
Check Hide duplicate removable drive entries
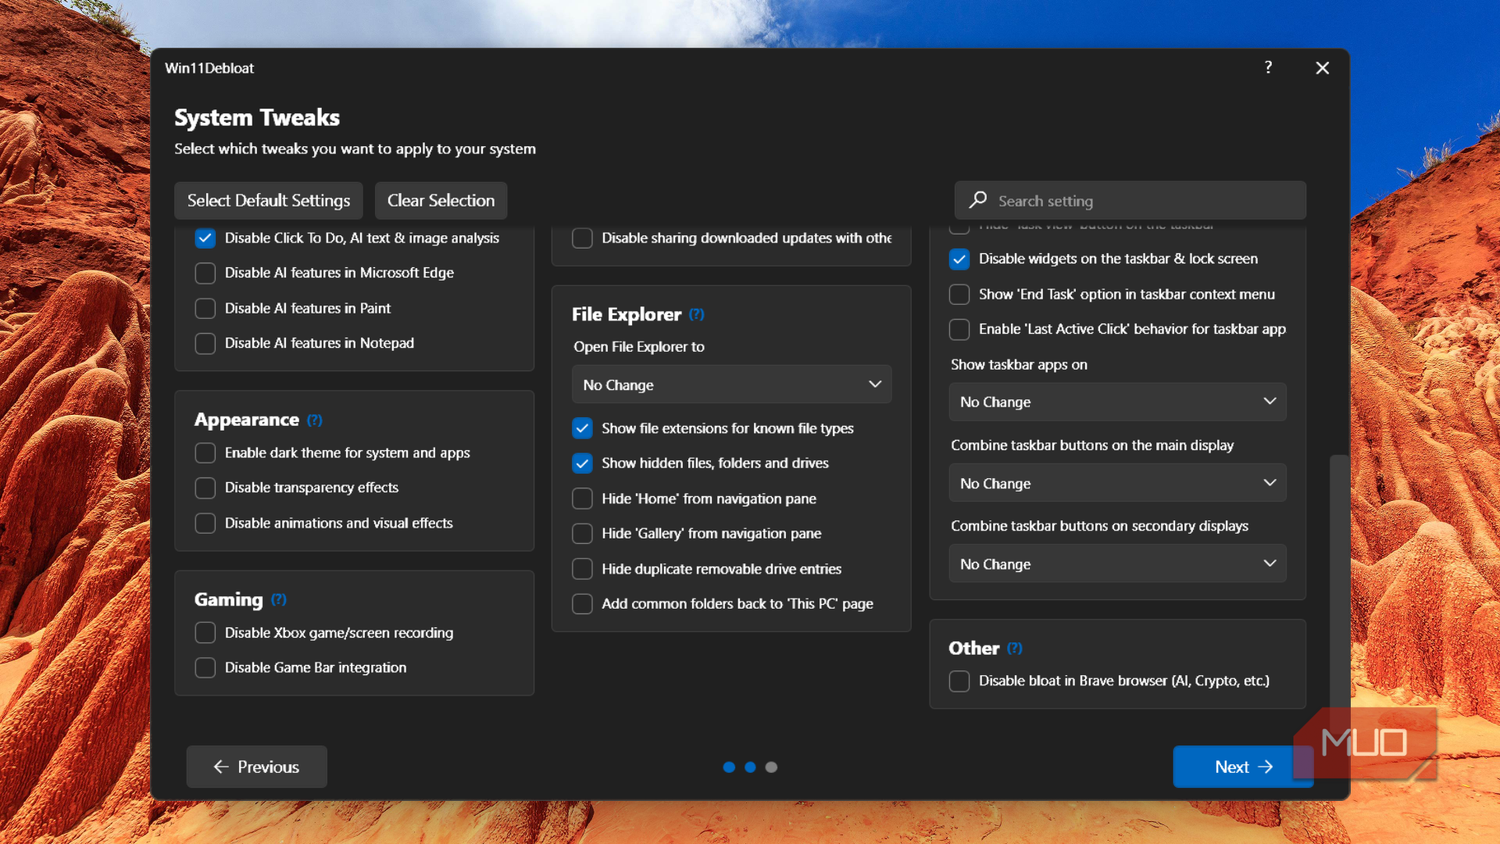point(582,569)
